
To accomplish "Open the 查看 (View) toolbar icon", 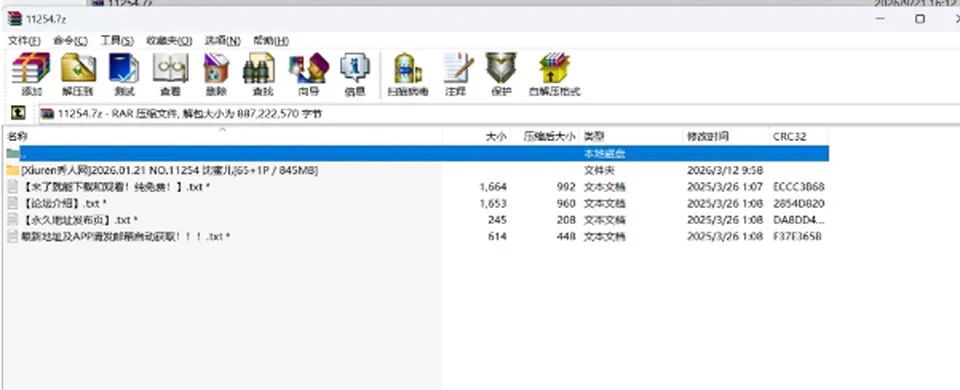I will click(170, 74).
